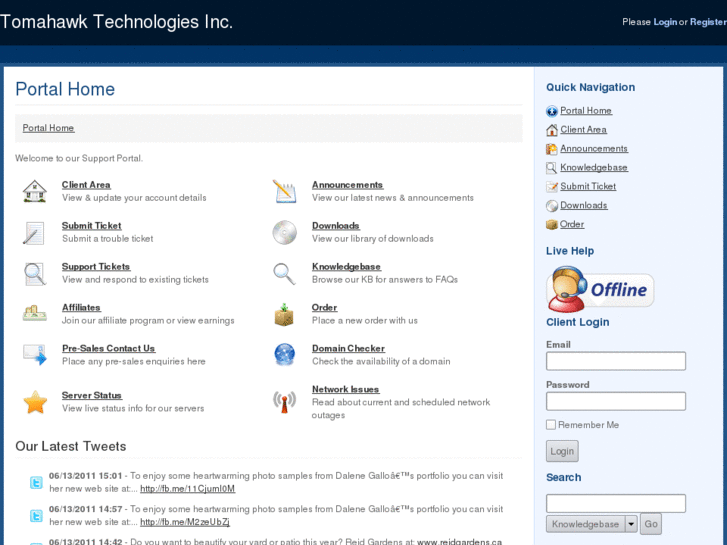Click the Go search button
This screenshot has height=545, width=727.
coord(650,524)
